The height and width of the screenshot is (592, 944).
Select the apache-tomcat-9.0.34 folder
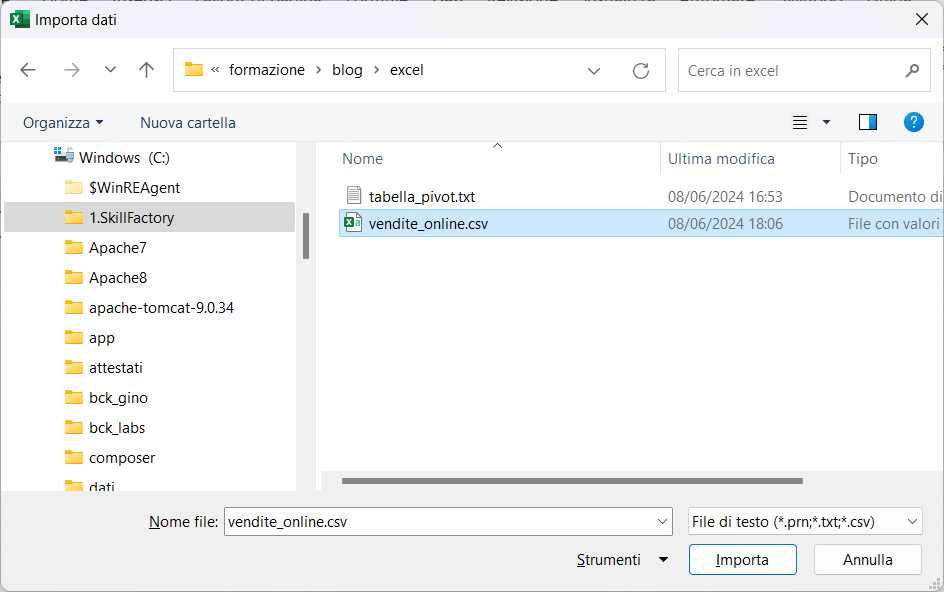pos(161,308)
